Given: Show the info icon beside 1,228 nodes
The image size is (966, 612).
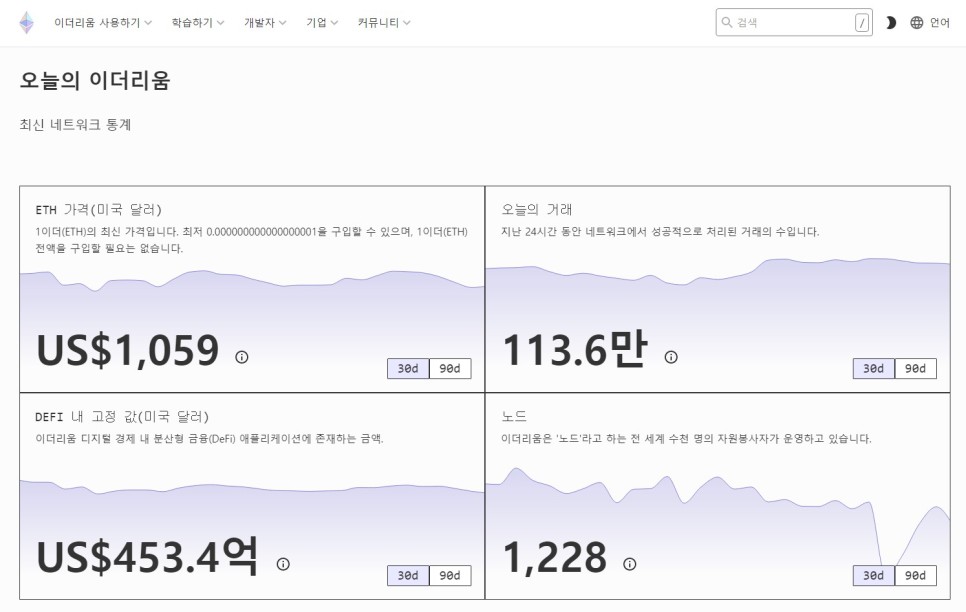Looking at the screenshot, I should click(629, 564).
